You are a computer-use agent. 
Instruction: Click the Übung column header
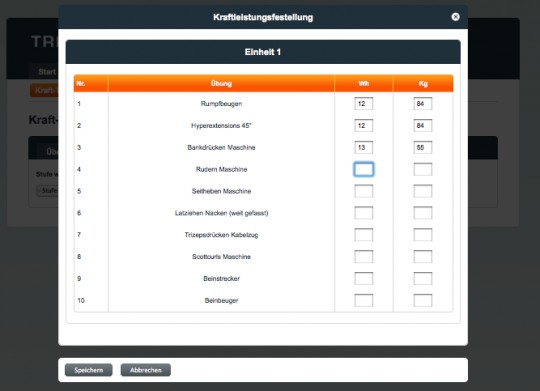pos(221,83)
